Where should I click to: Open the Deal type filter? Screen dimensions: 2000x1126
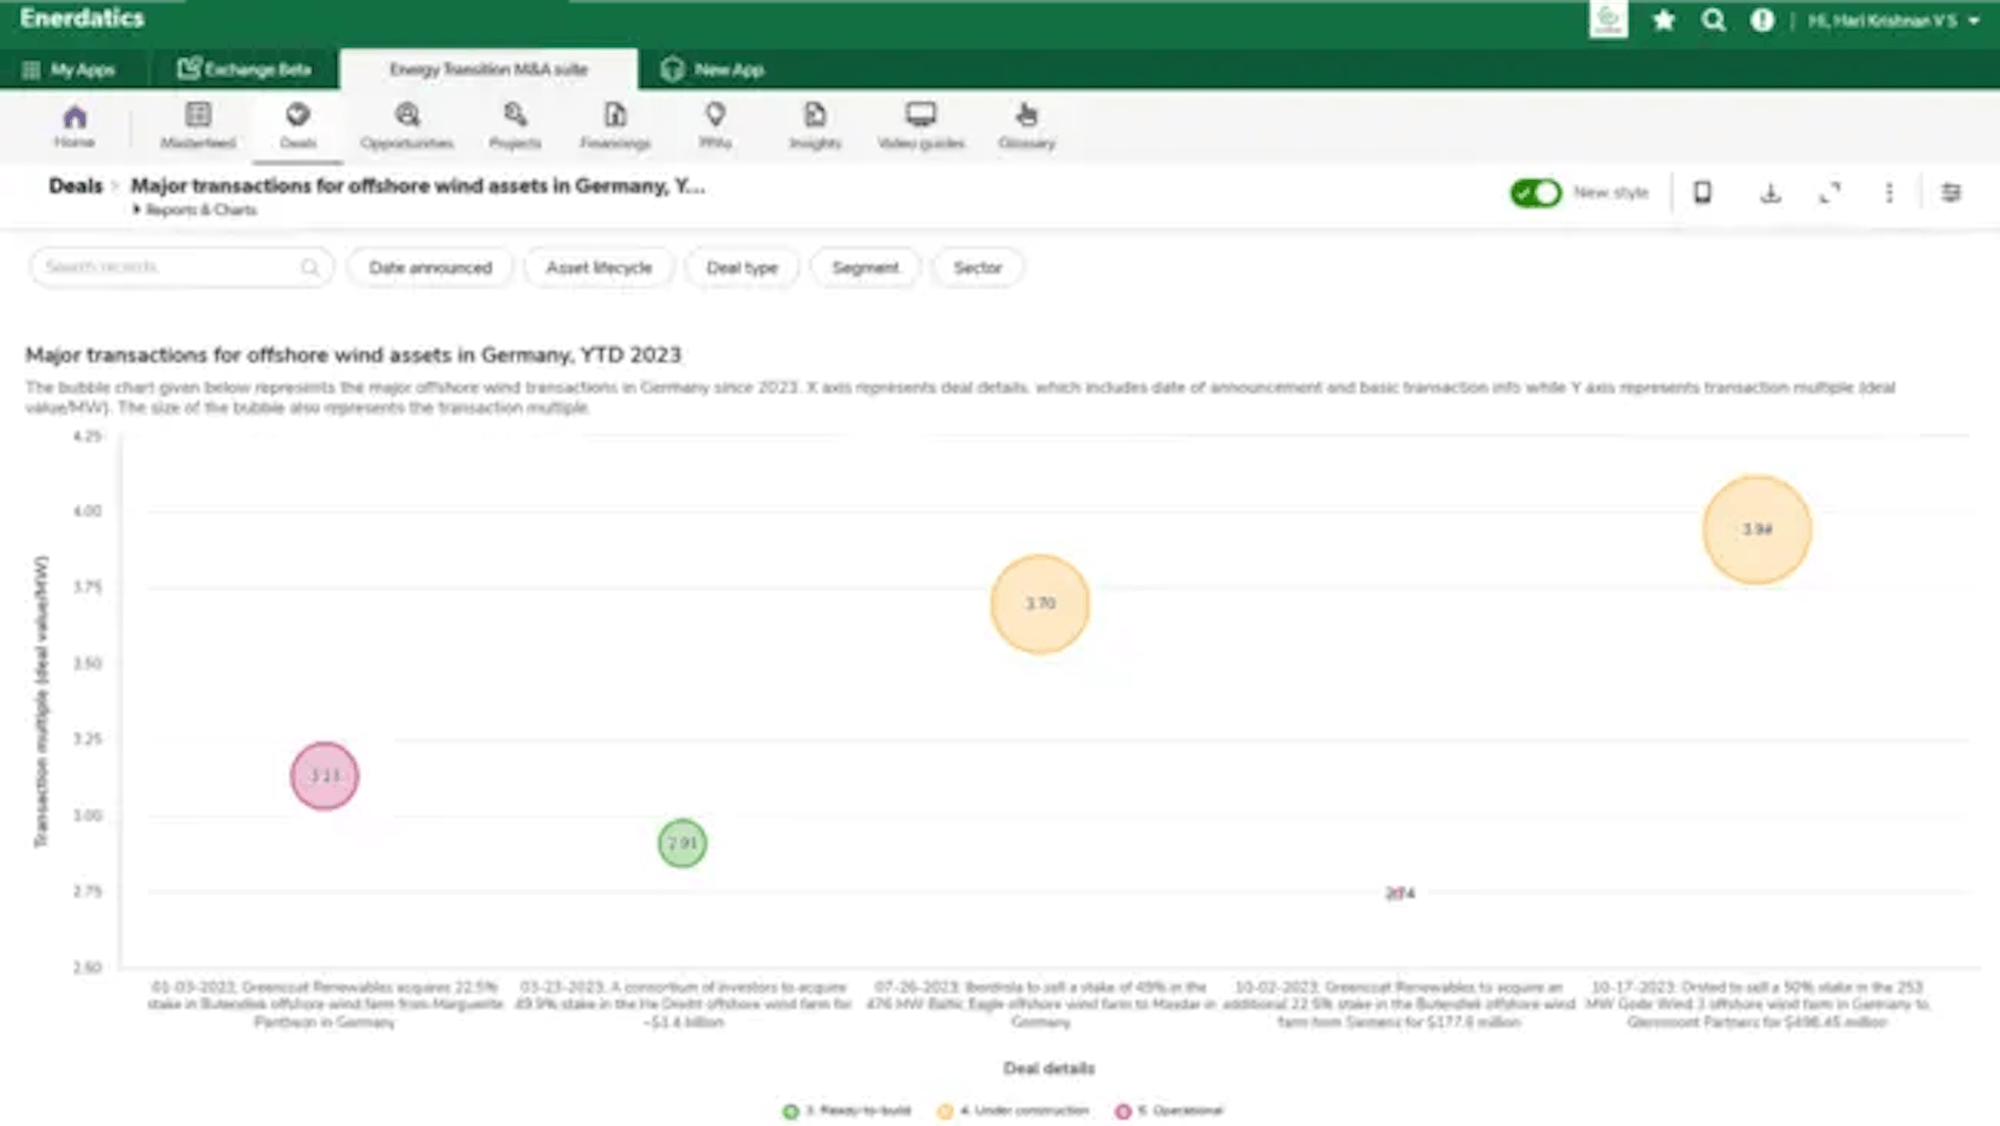pos(742,267)
